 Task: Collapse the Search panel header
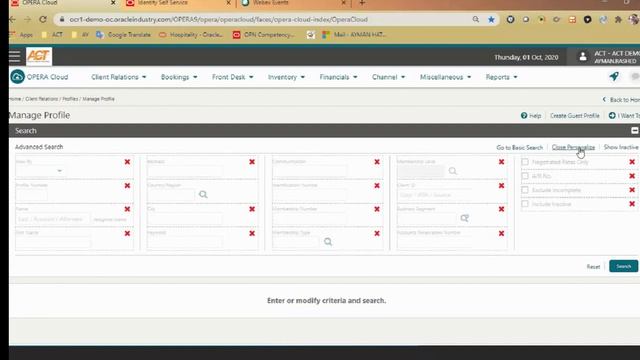[634, 131]
